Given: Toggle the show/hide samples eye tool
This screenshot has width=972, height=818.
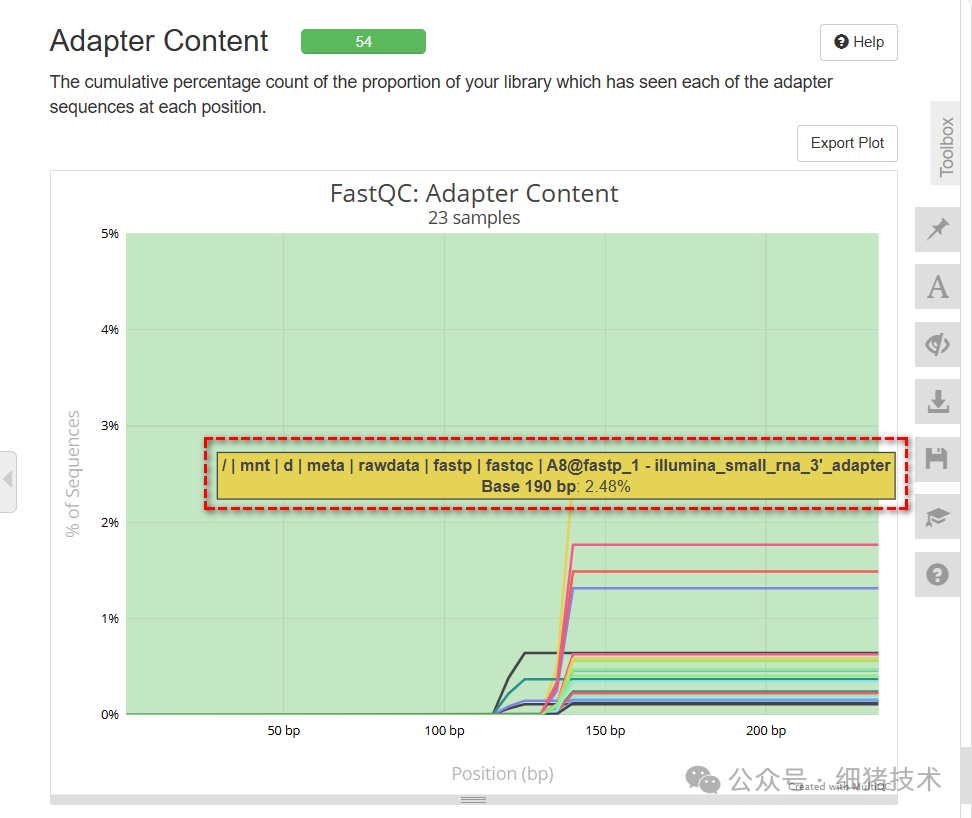Looking at the screenshot, I should [936, 344].
